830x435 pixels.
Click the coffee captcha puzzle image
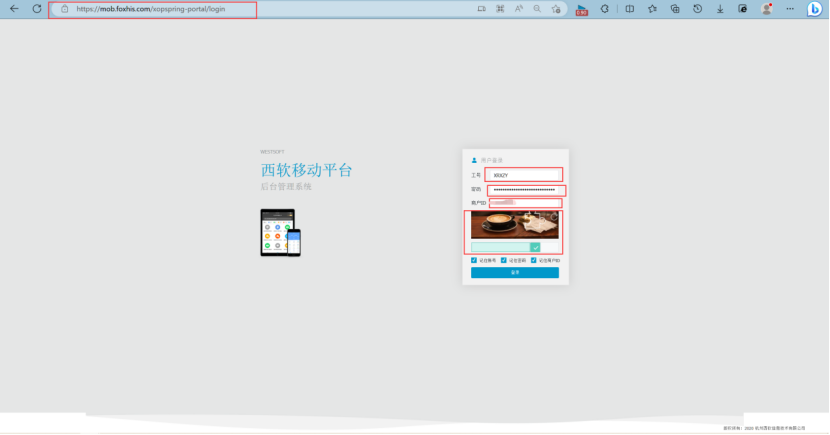pos(515,225)
